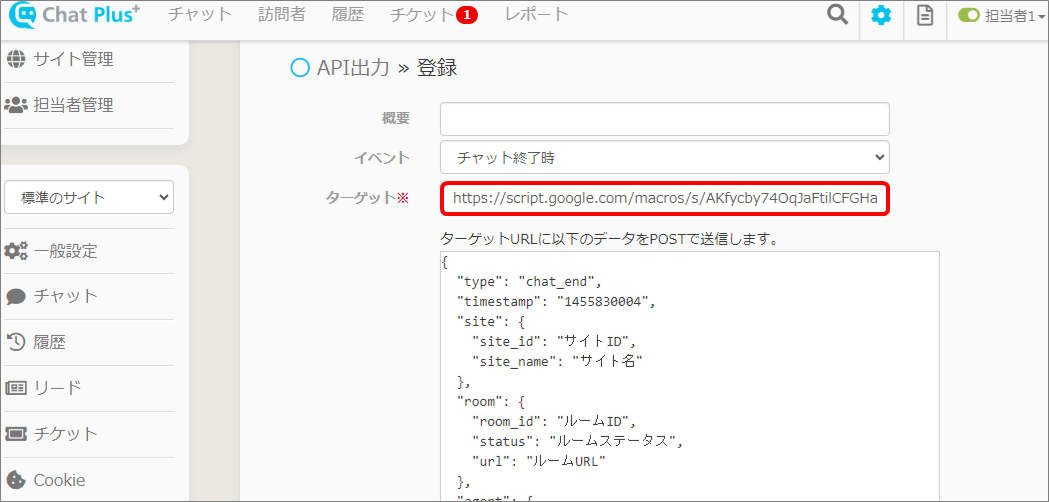This screenshot has width=1049, height=502.
Task: Open 担当者管理 in the sidebar
Action: 73,105
